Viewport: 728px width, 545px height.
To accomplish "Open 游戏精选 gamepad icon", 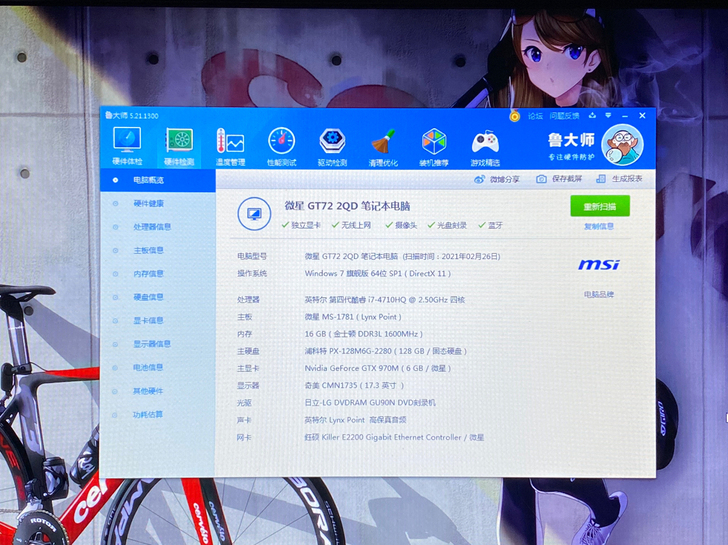I will coord(485,147).
